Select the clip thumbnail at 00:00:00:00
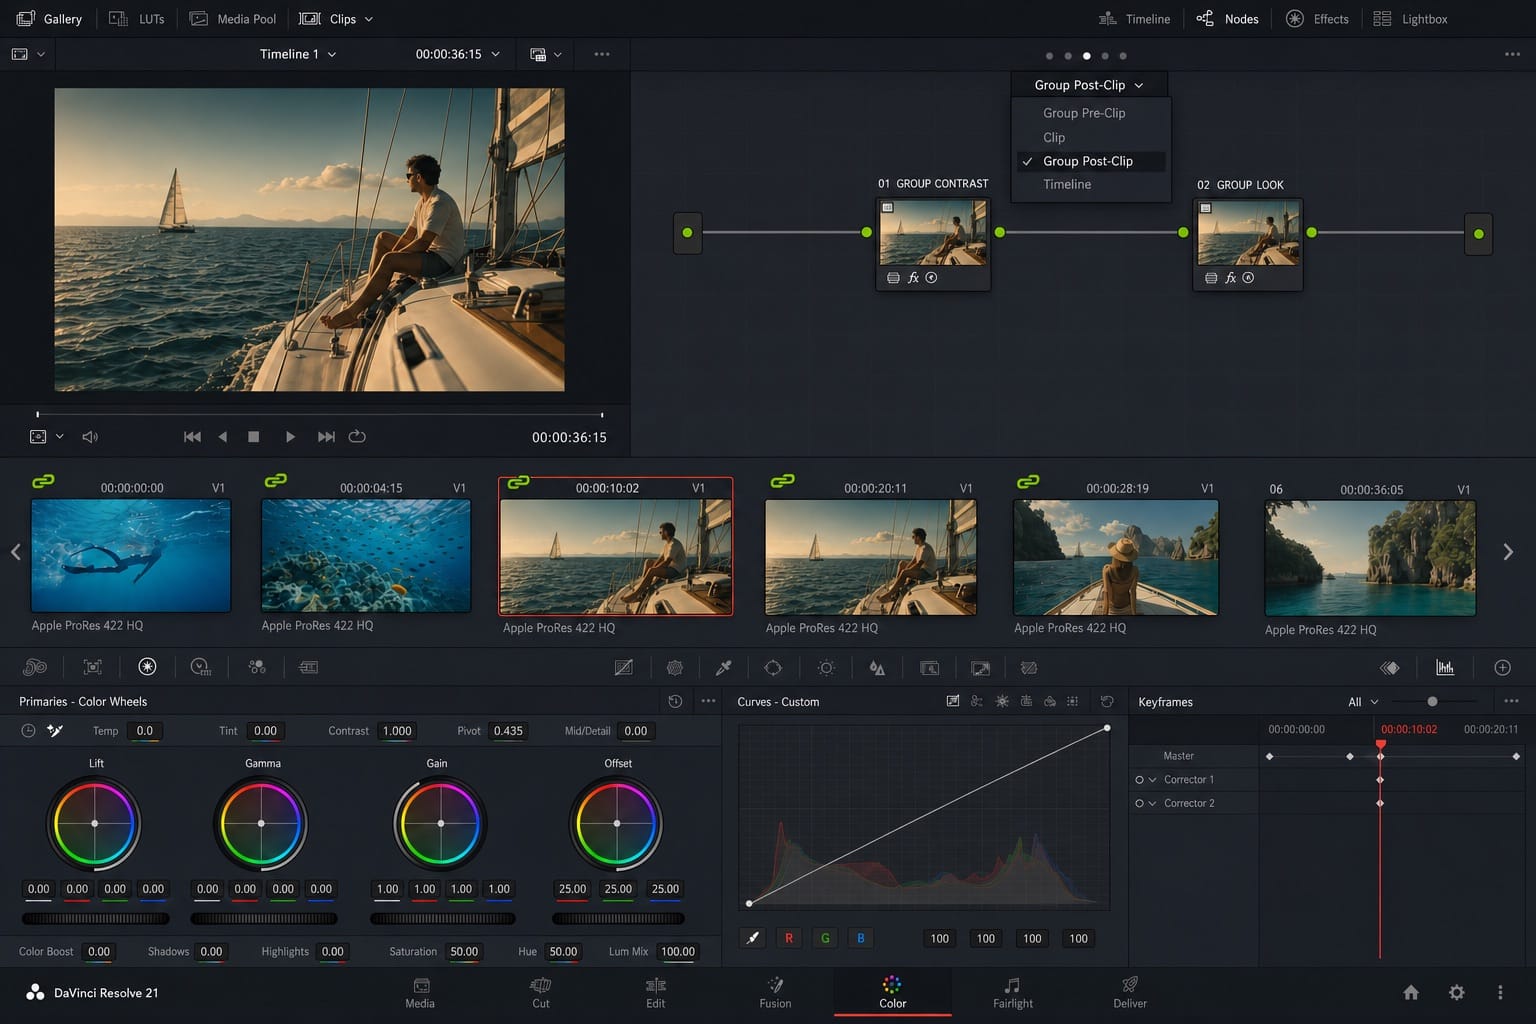1536x1024 pixels. point(131,555)
